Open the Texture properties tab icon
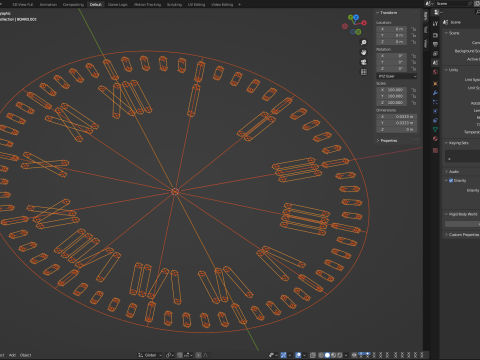Screen dimensions: 480x360 [435, 150]
